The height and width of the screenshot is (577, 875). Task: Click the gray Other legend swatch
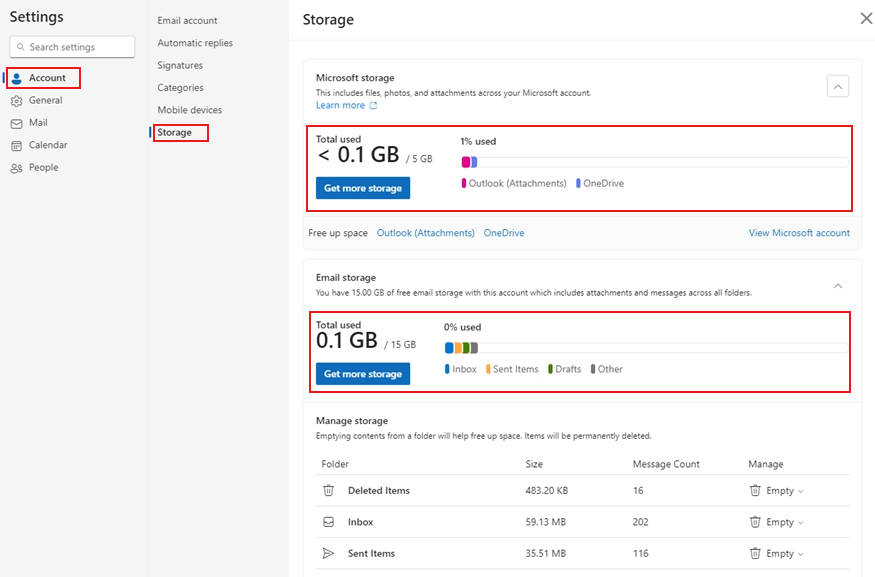(x=593, y=369)
